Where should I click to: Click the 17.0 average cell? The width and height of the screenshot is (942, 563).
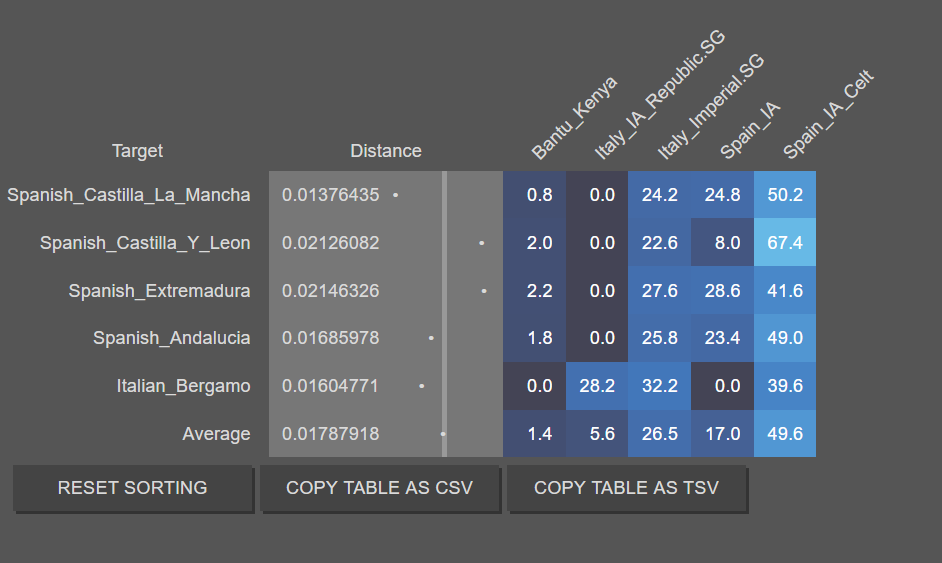tap(722, 434)
